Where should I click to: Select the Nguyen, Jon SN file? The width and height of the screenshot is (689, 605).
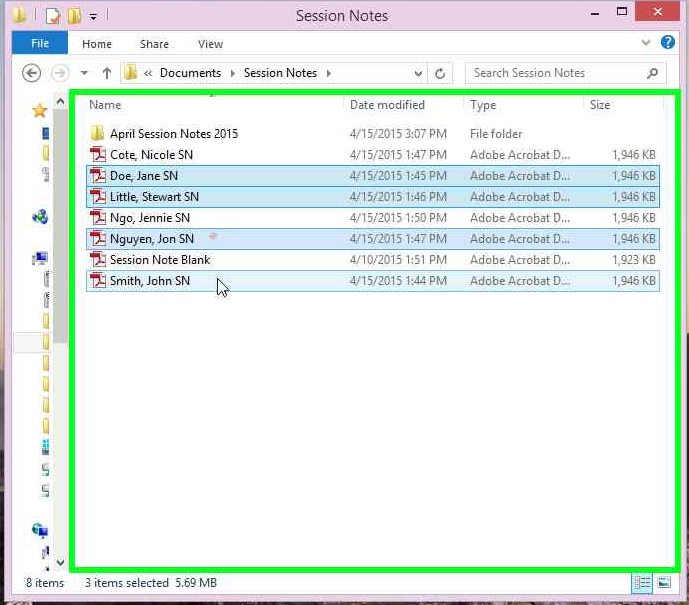pos(373,239)
